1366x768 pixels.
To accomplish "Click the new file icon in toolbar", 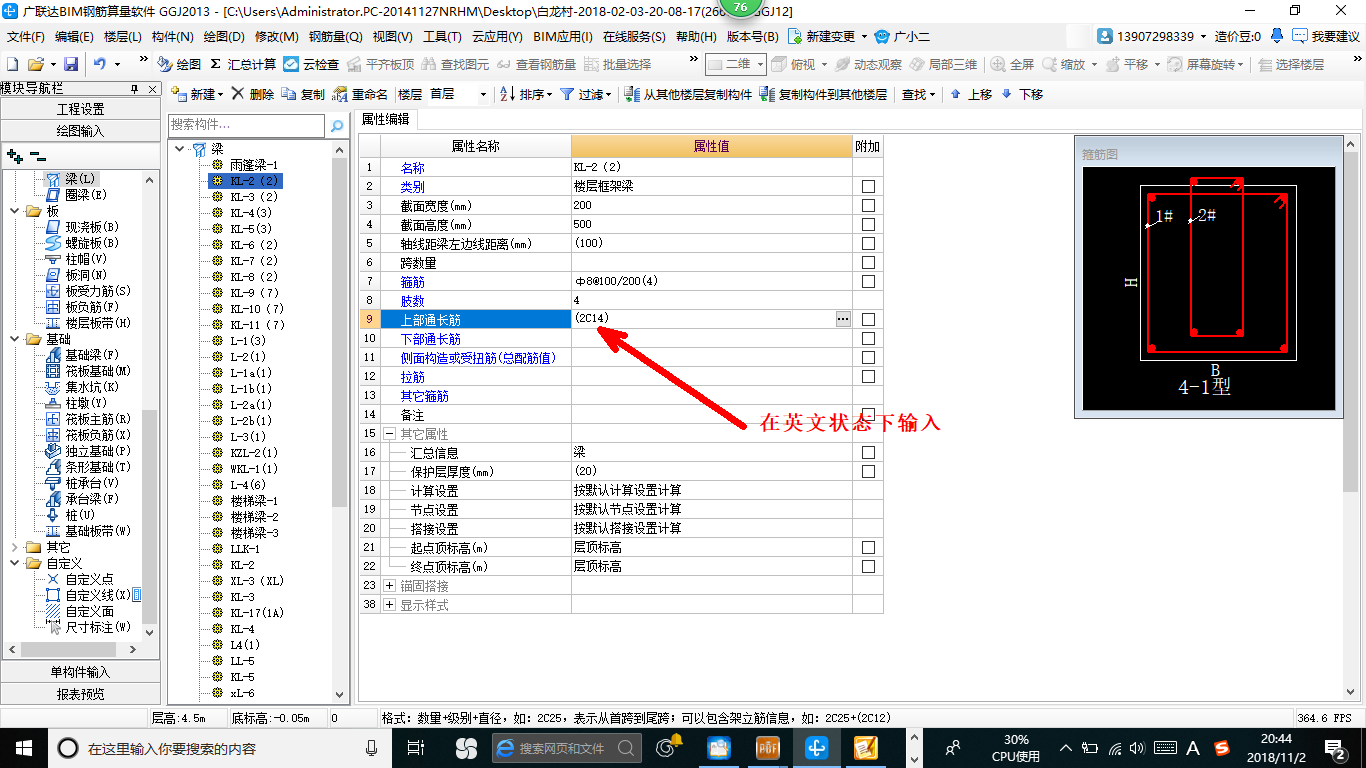I will [12, 64].
